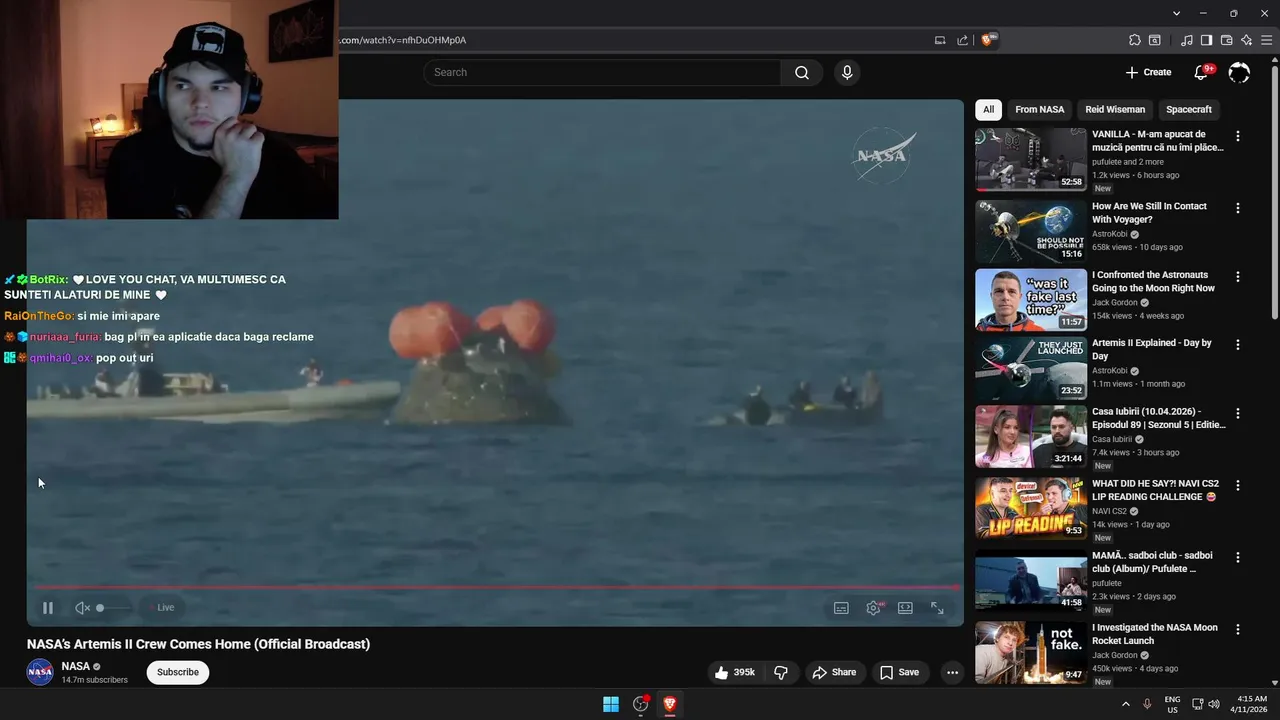
Task: Enter full screen video mode
Action: pos(937,608)
